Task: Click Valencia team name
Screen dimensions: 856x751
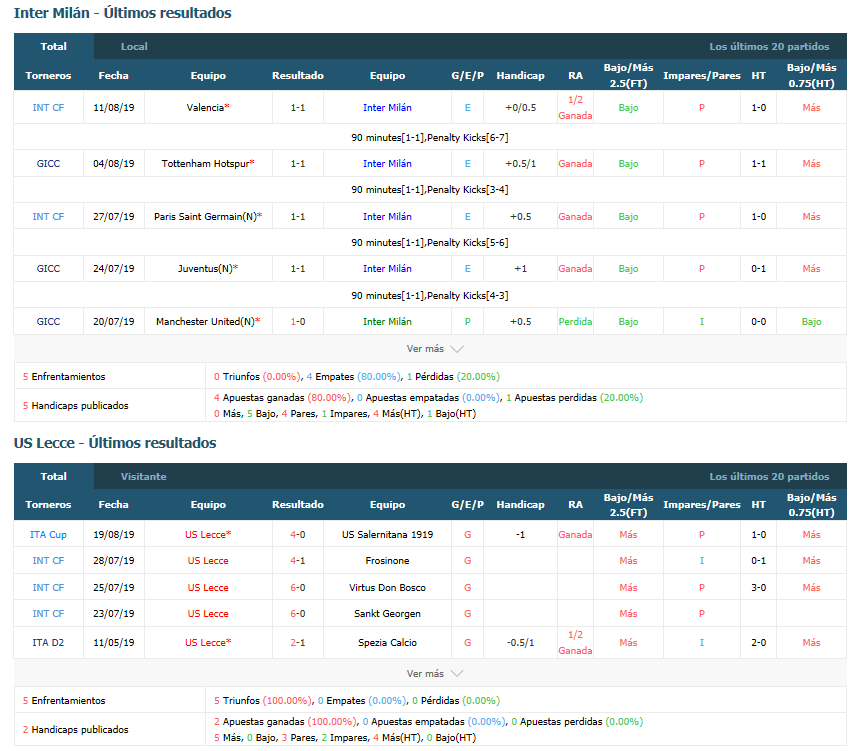Action: coord(207,108)
